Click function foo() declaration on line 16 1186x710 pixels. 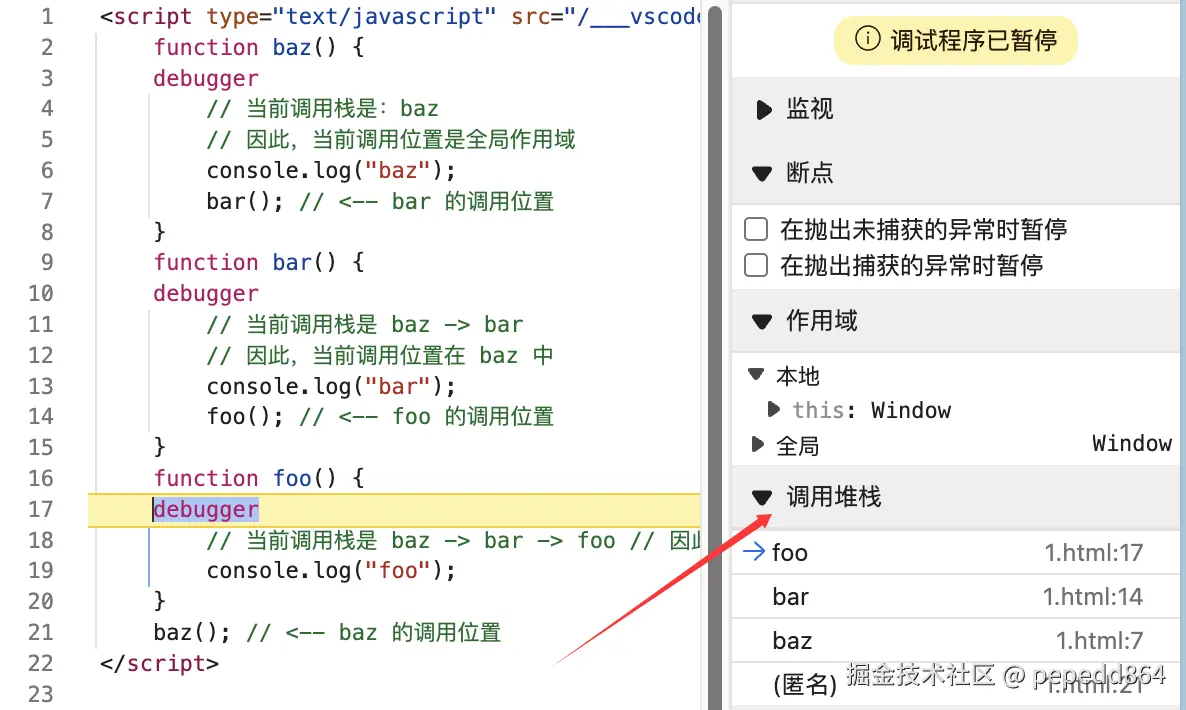259,478
